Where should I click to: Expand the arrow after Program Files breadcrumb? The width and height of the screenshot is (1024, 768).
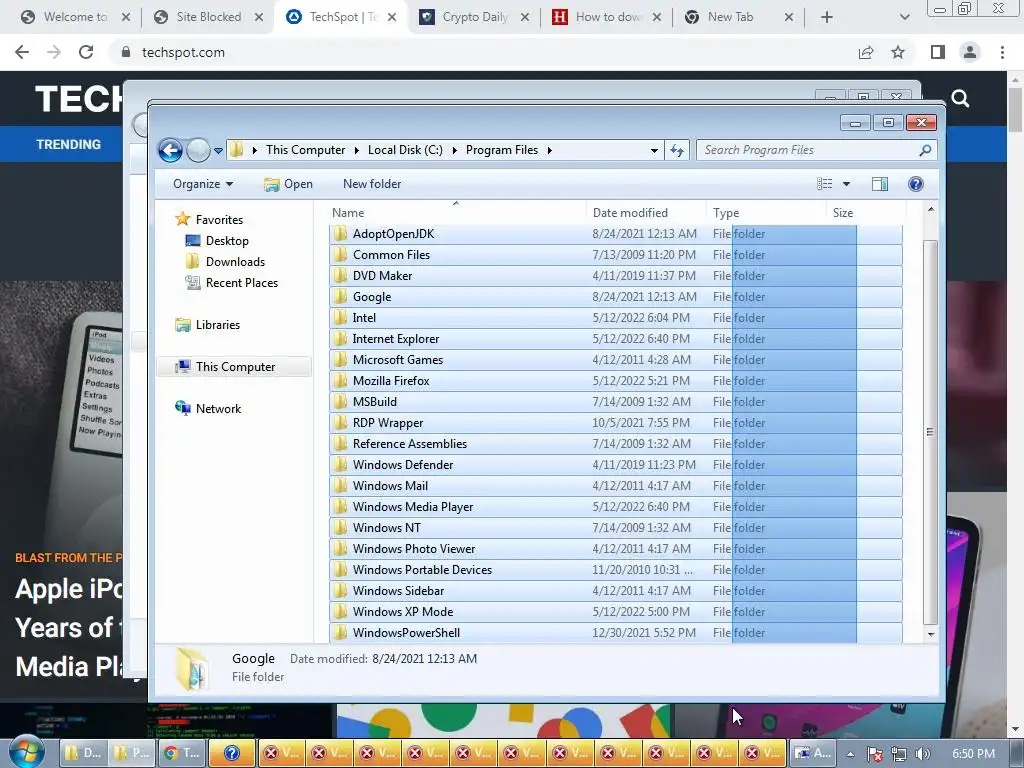pyautogui.click(x=550, y=150)
